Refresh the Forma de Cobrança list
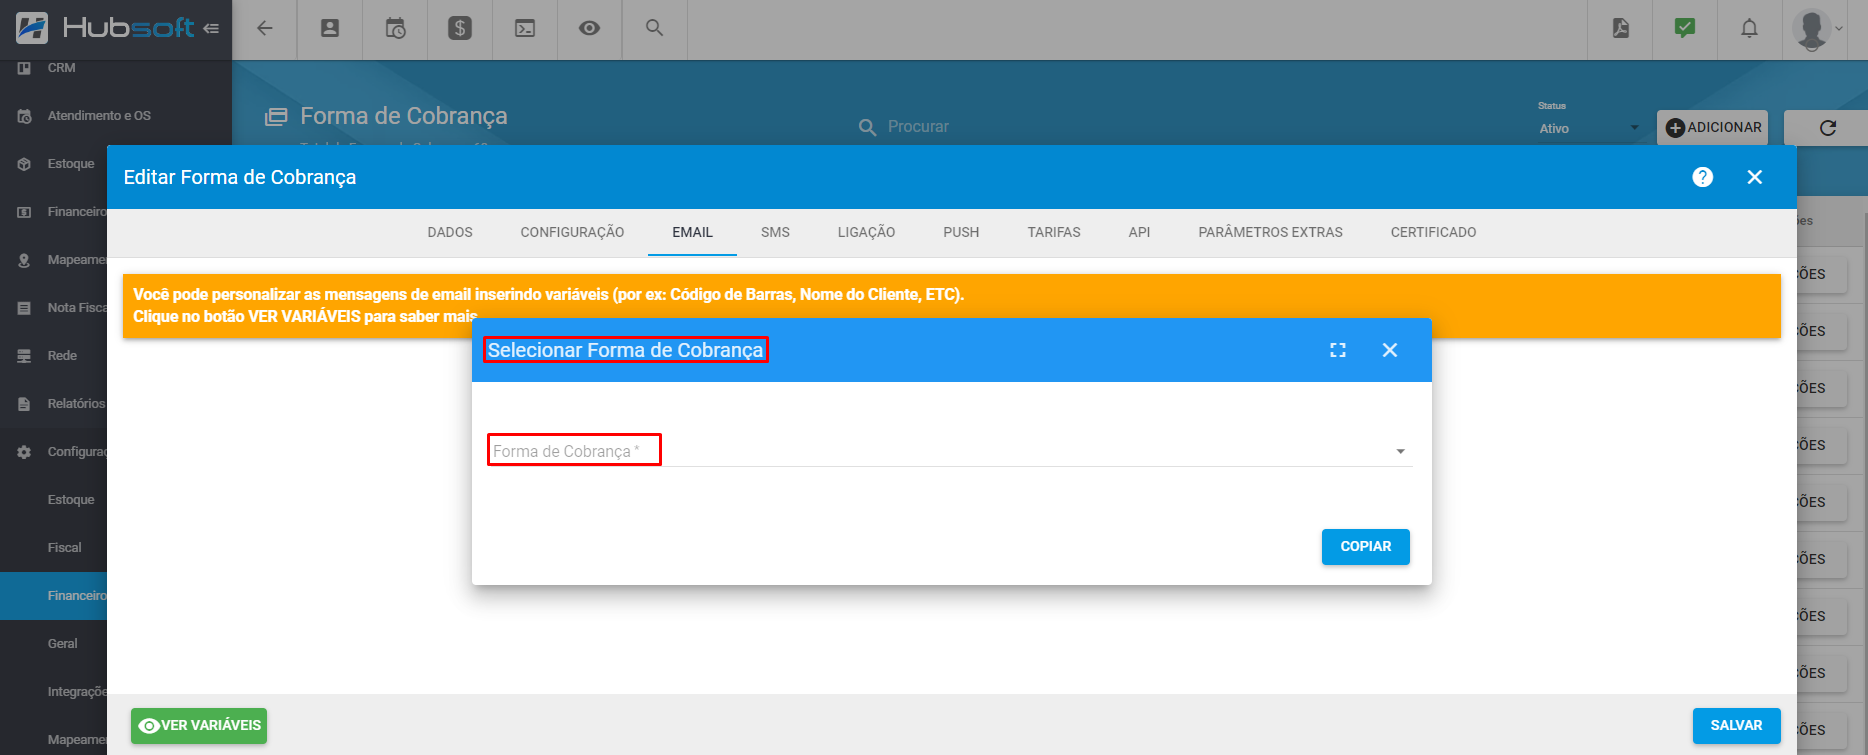This screenshot has height=755, width=1868. point(1828,128)
